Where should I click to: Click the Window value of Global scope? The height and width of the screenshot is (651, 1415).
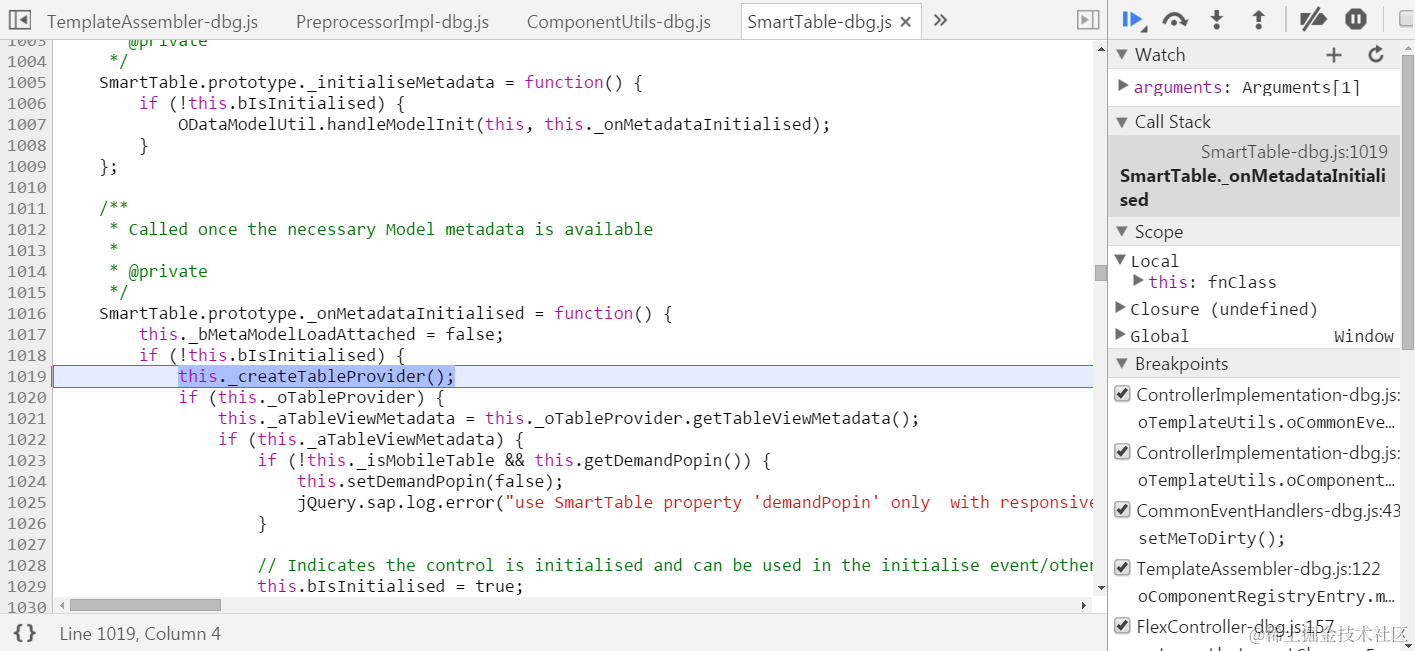[1364, 336]
